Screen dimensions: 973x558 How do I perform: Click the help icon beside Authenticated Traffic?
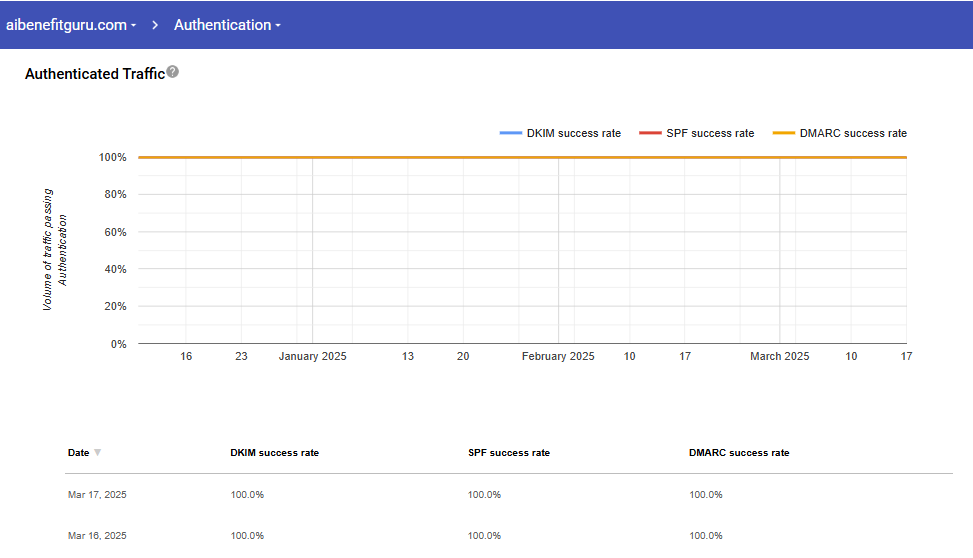tap(173, 72)
